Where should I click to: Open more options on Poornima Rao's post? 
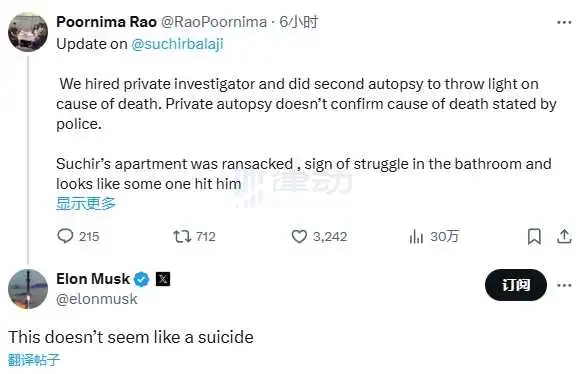(564, 22)
